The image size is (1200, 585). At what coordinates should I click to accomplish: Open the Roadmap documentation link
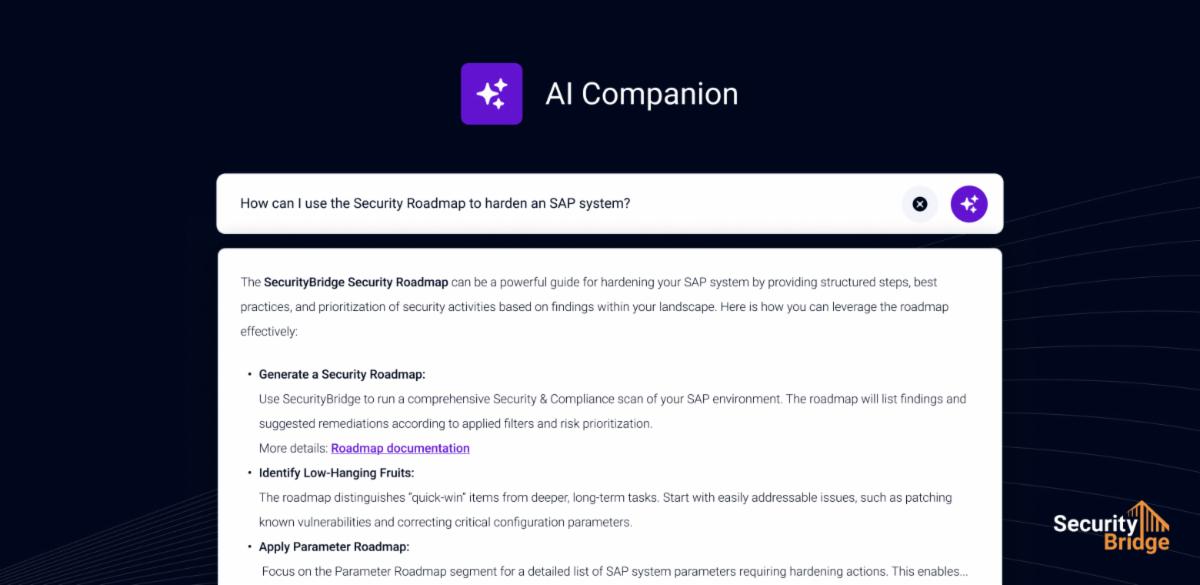pos(400,448)
